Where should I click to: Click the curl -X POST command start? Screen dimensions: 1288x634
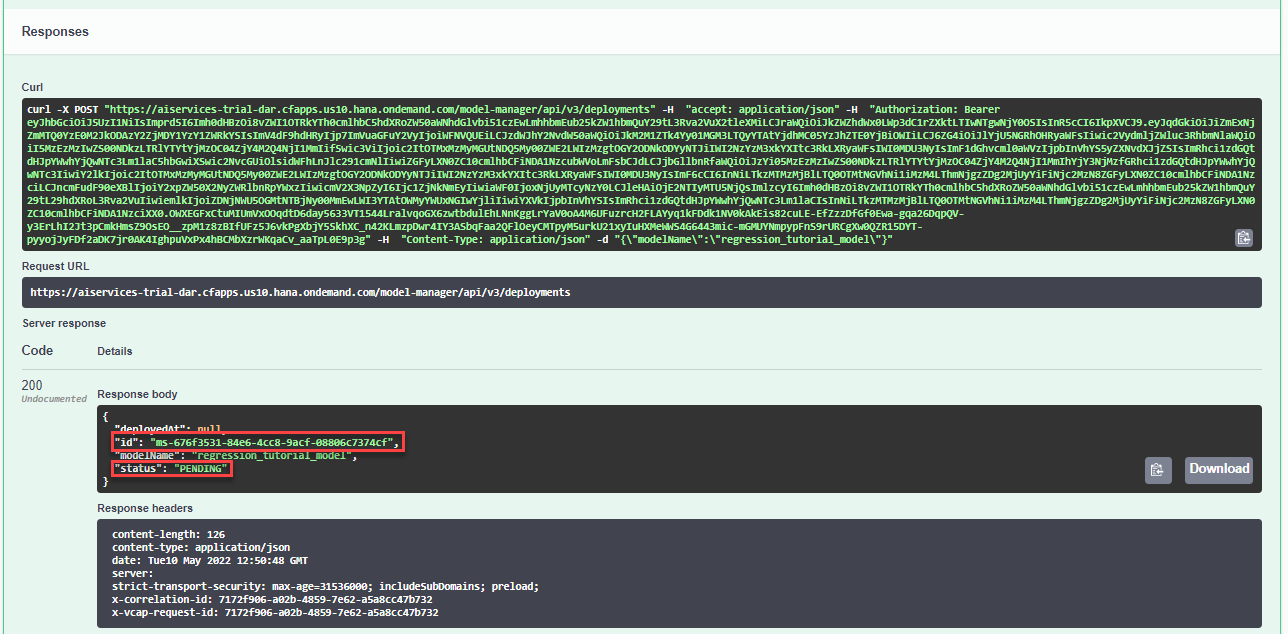62,108
